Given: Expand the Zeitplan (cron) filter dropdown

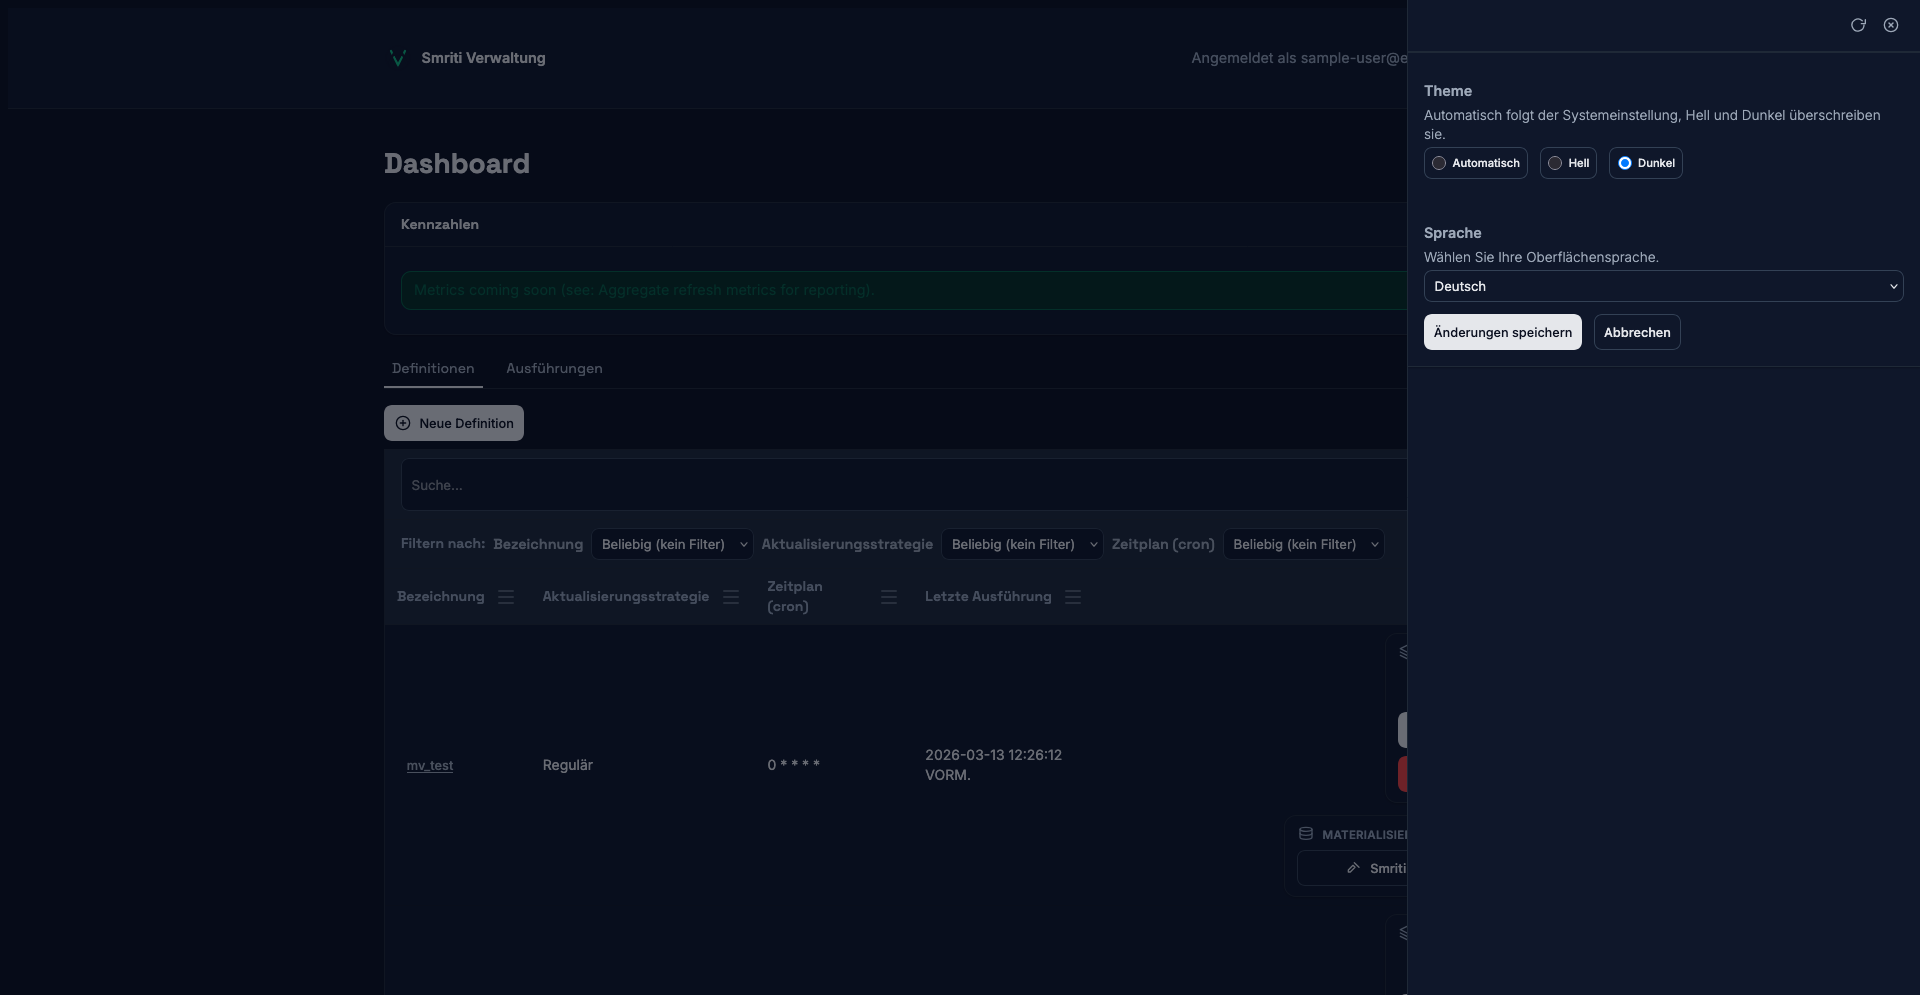Looking at the screenshot, I should [1303, 544].
